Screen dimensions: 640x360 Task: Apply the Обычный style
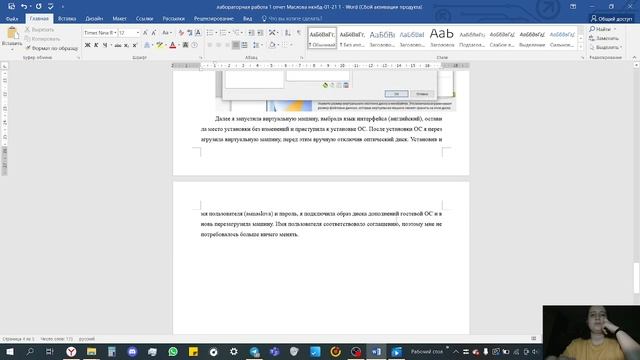[x=322, y=38]
